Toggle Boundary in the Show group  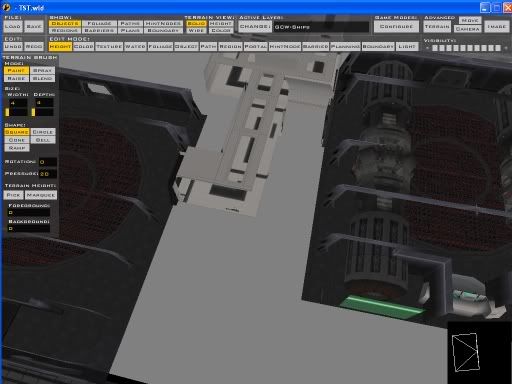[x=163, y=31]
